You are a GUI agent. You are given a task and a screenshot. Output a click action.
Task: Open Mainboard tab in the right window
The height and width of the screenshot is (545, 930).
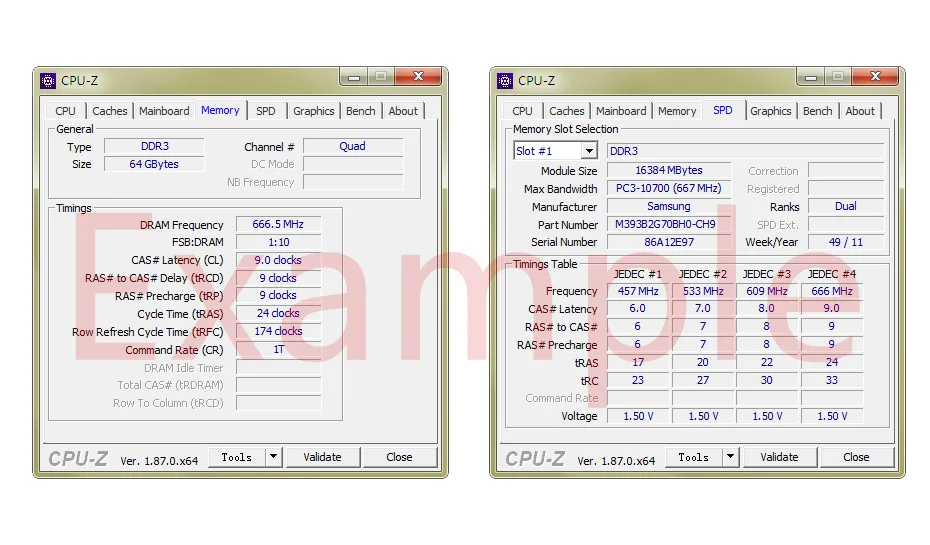click(621, 111)
